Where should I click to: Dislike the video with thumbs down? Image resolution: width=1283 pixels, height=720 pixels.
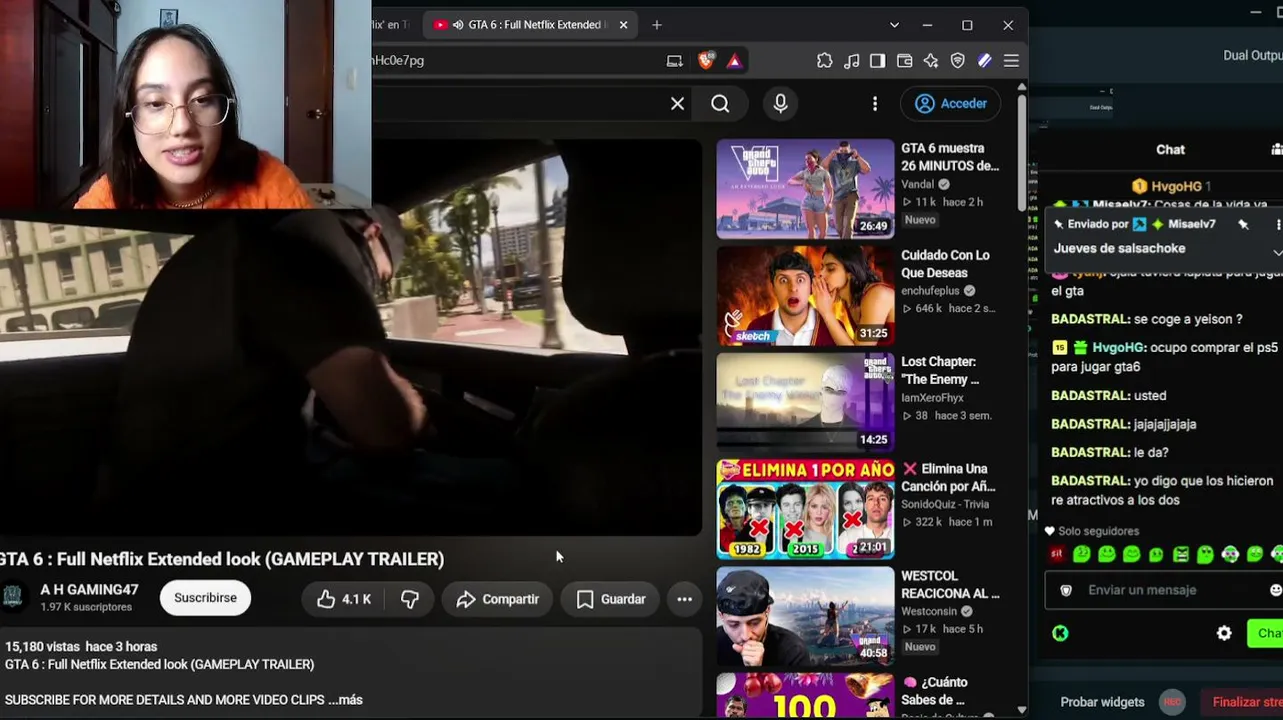tap(410, 599)
